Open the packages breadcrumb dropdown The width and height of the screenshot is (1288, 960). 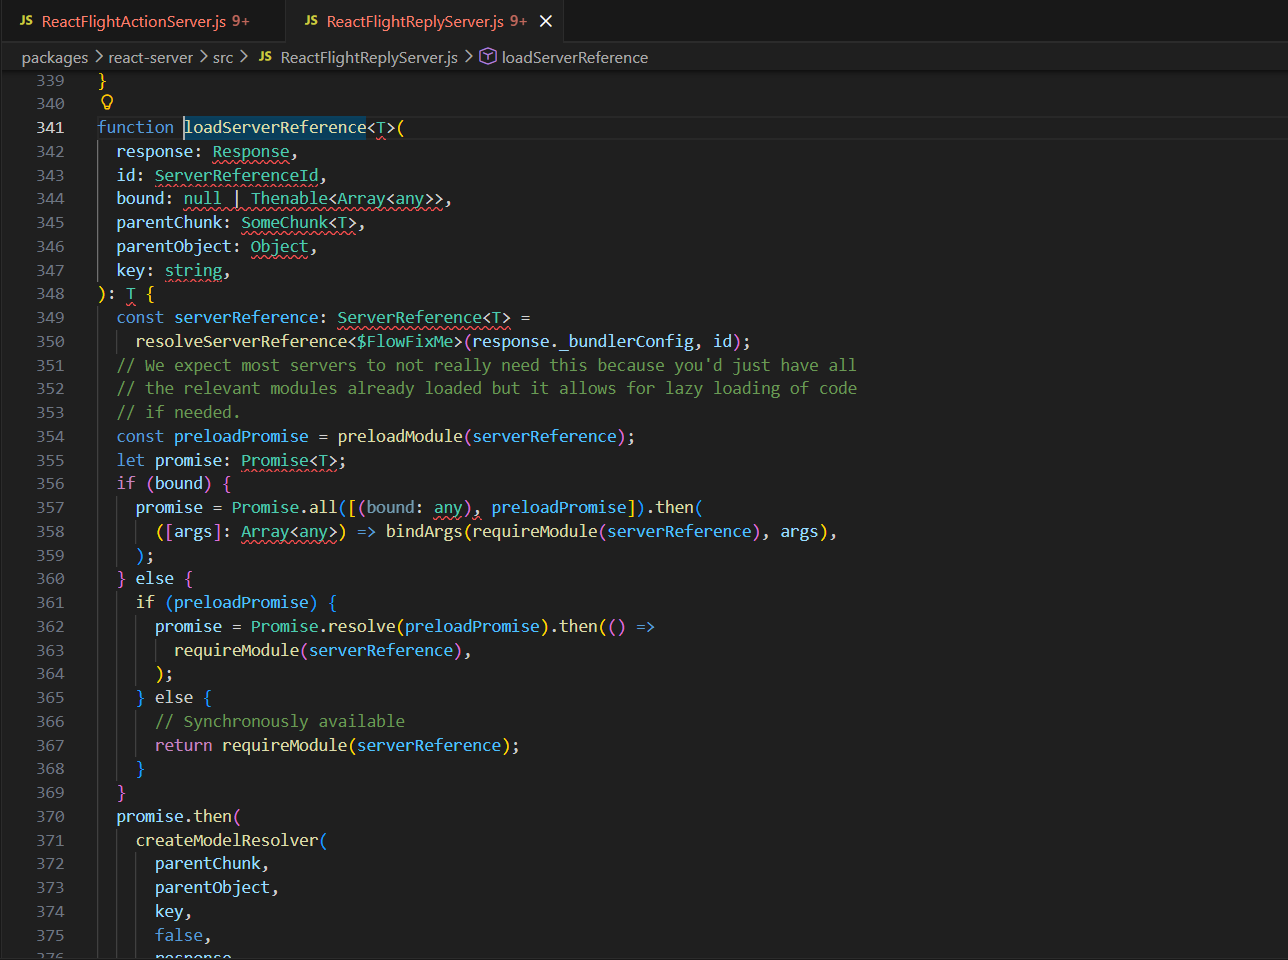pos(55,58)
